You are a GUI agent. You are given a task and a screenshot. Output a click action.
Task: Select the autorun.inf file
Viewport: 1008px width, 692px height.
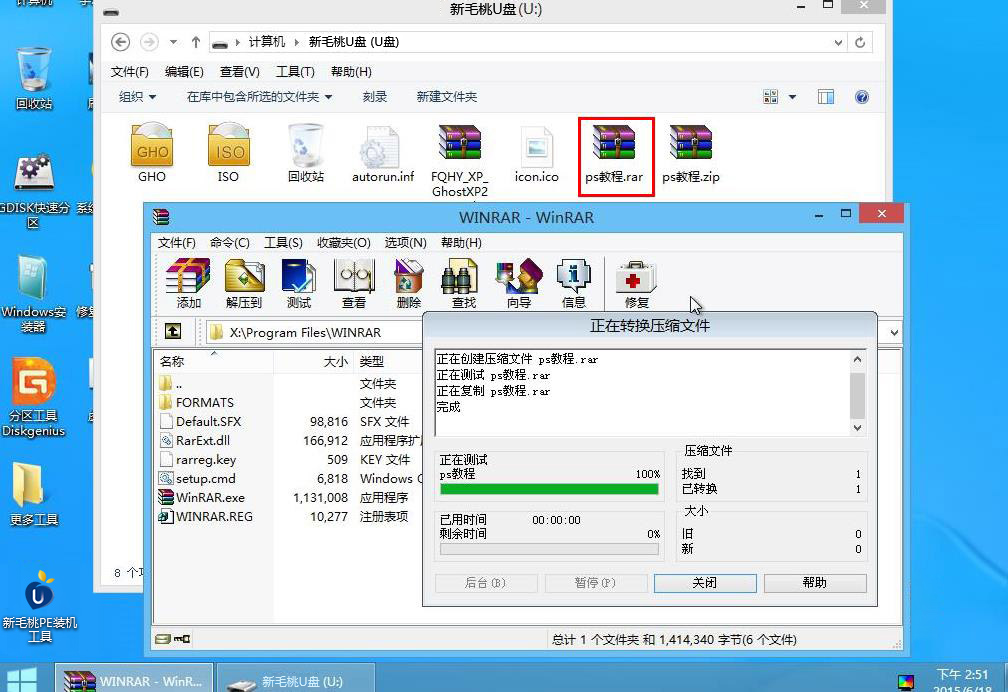pyautogui.click(x=382, y=154)
